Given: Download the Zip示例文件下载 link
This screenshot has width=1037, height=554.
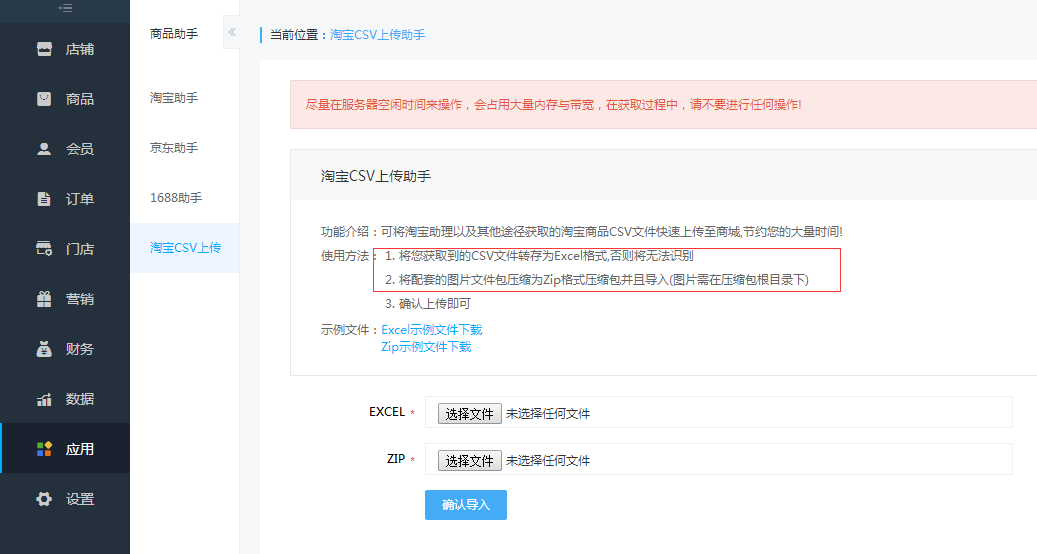Looking at the screenshot, I should point(426,347).
